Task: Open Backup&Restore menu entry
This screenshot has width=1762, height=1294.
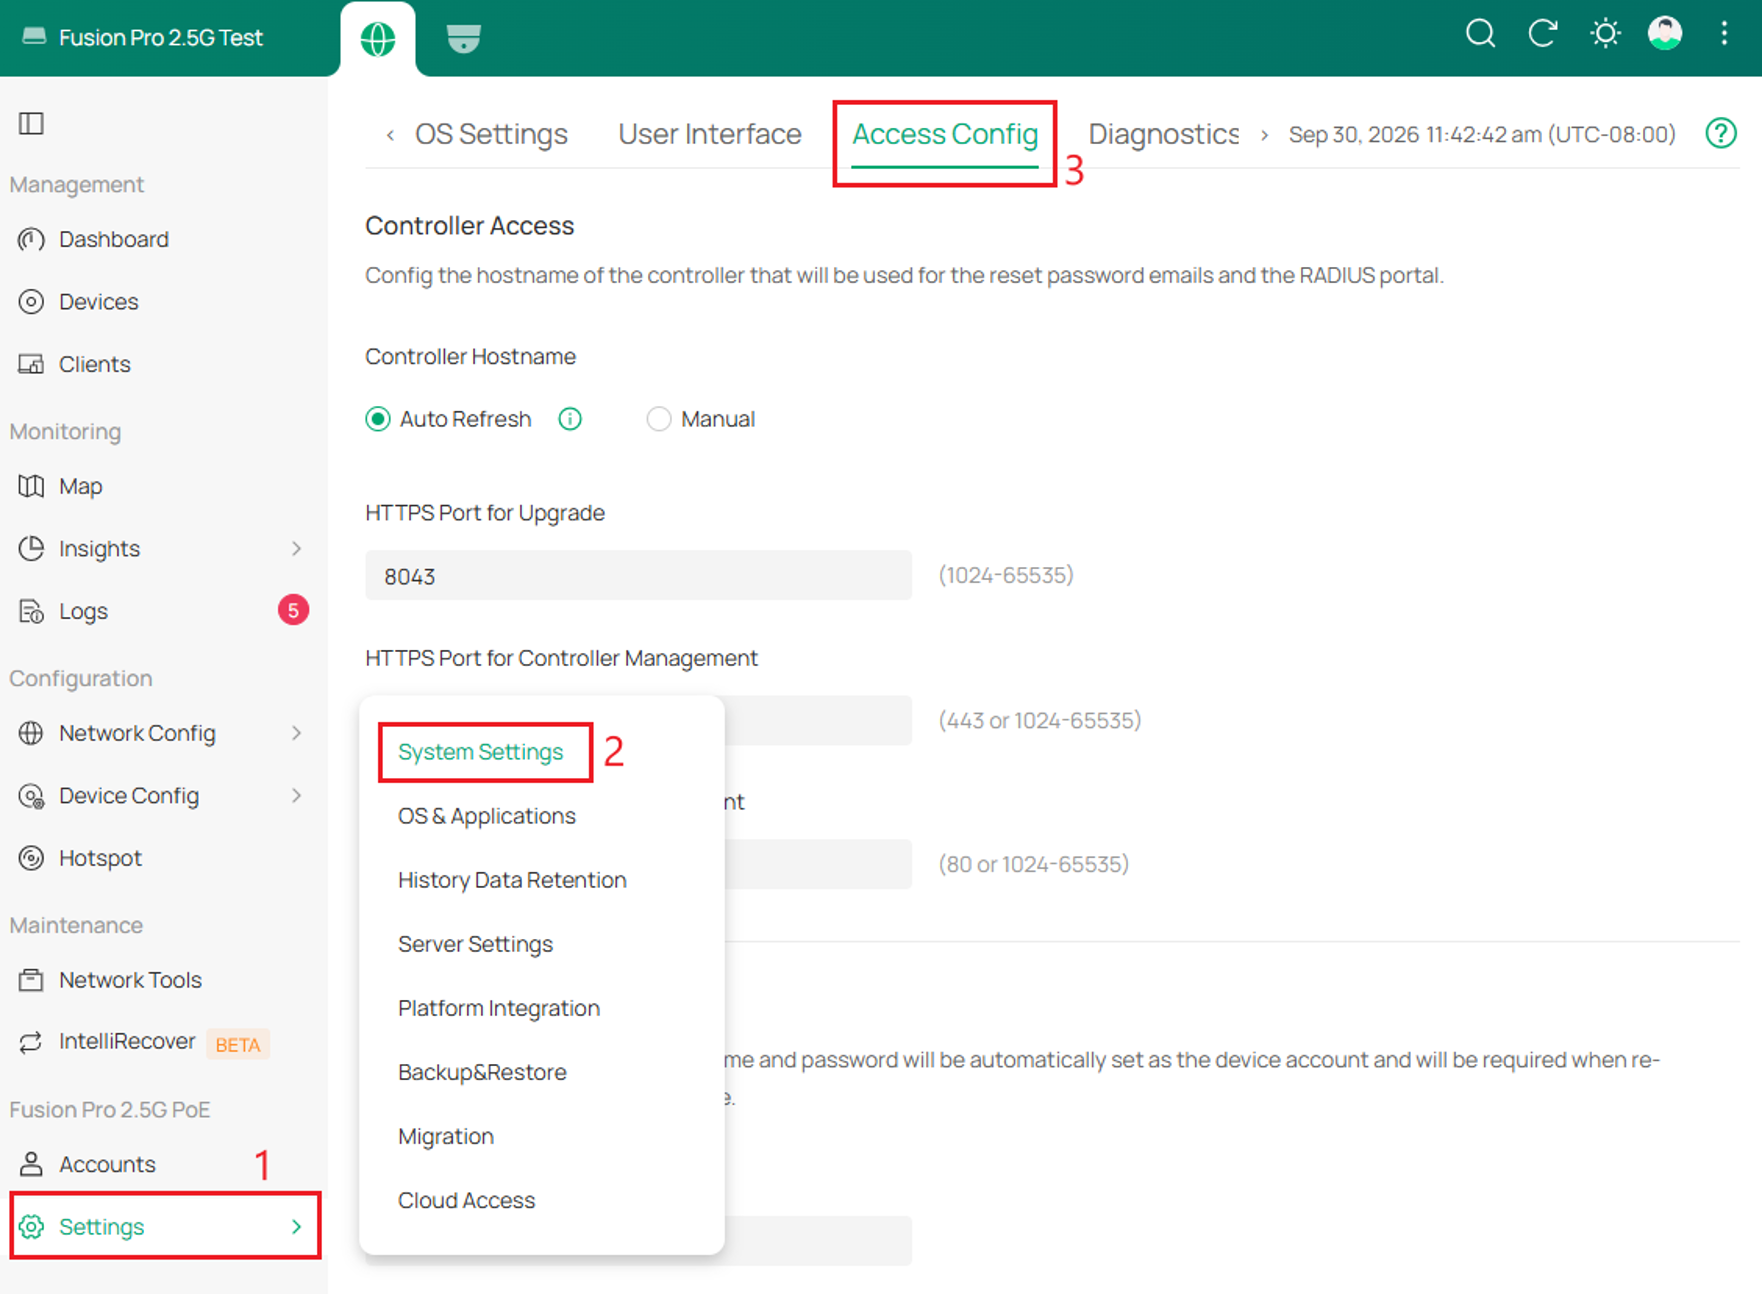Action: [482, 1072]
